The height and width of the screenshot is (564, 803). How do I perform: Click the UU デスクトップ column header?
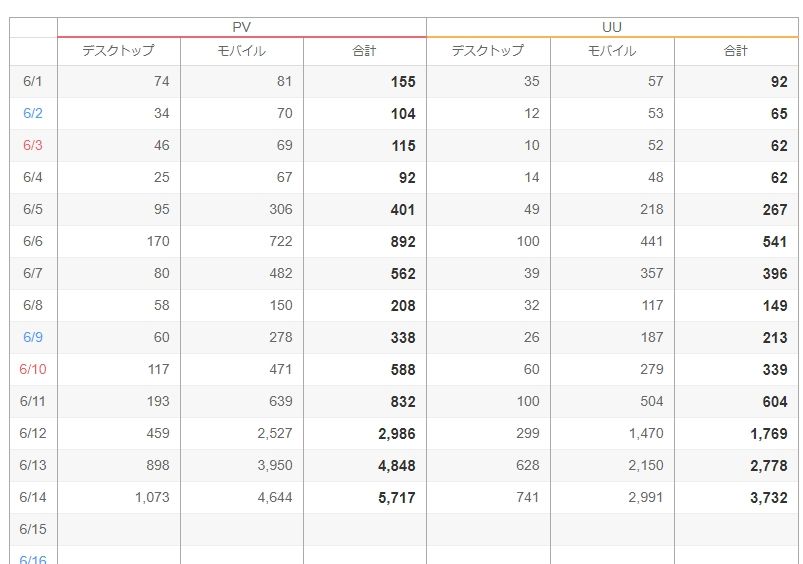pyautogui.click(x=488, y=51)
